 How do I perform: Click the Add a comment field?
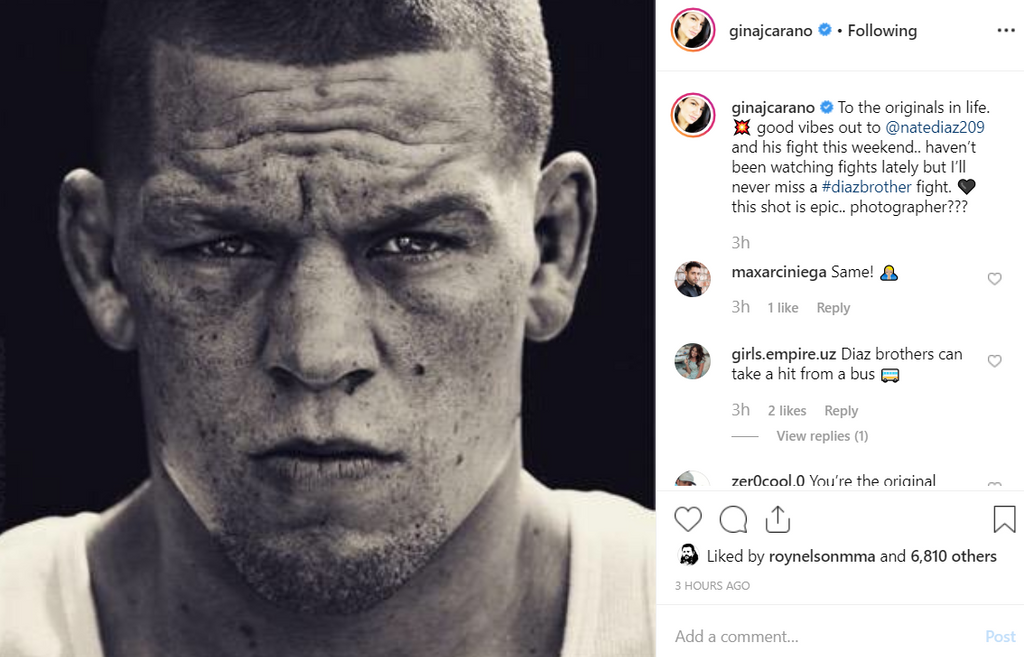coord(820,636)
